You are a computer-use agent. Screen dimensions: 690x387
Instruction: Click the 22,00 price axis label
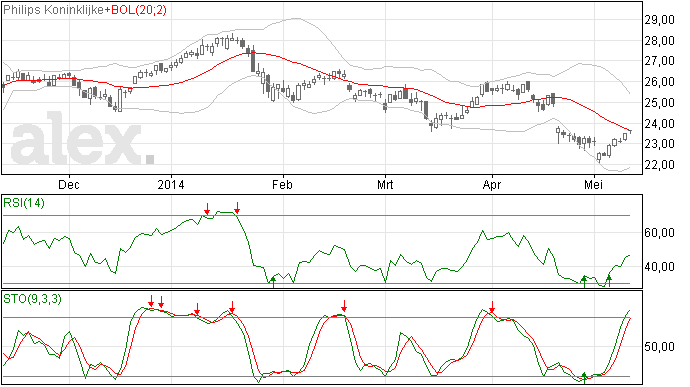659,165
